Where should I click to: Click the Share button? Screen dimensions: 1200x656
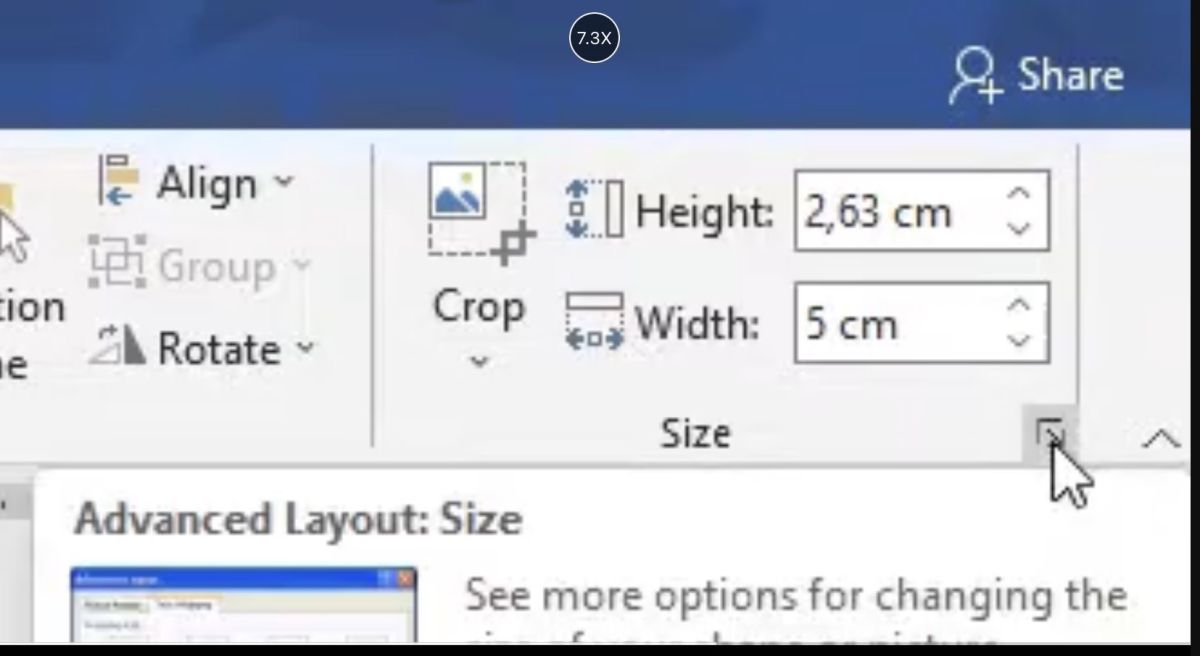[1036, 76]
